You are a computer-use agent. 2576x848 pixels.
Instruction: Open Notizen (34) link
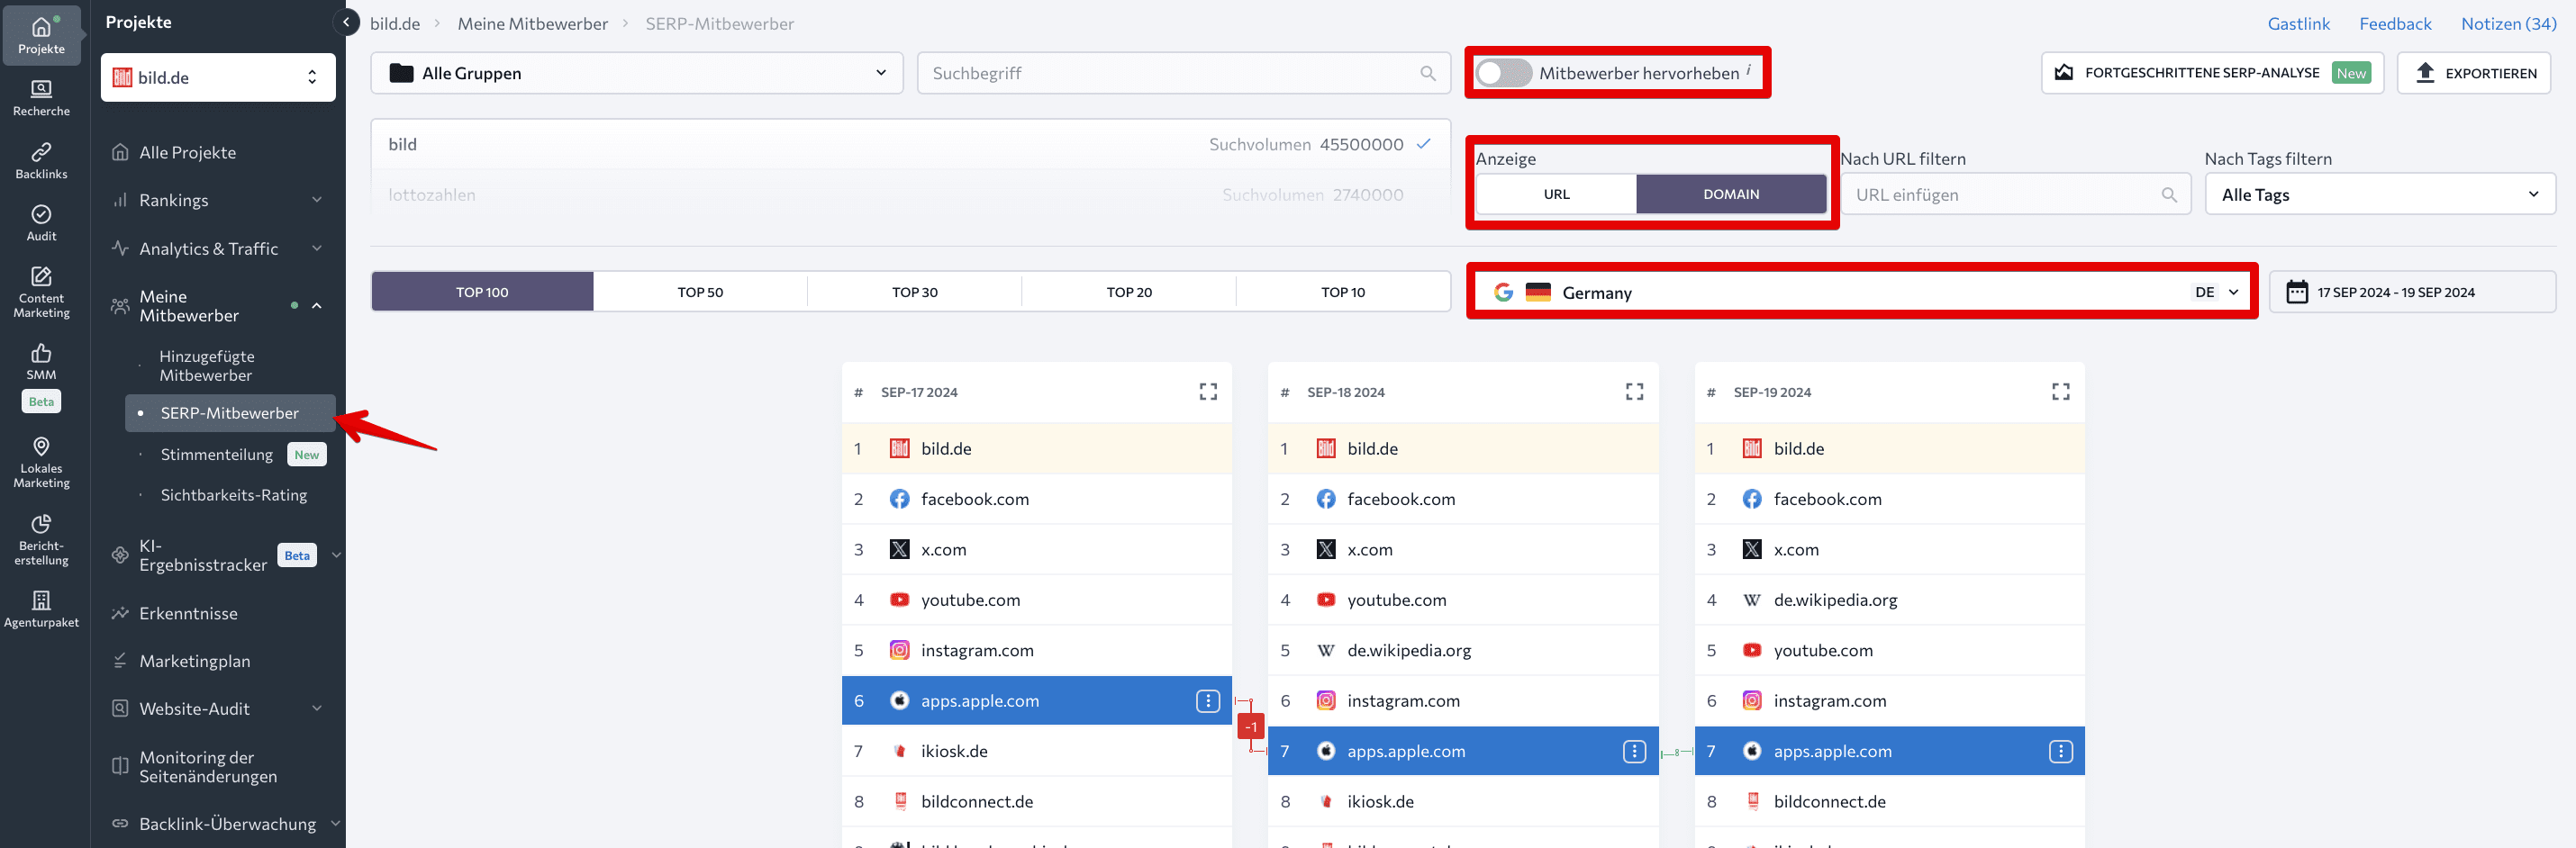[2508, 23]
